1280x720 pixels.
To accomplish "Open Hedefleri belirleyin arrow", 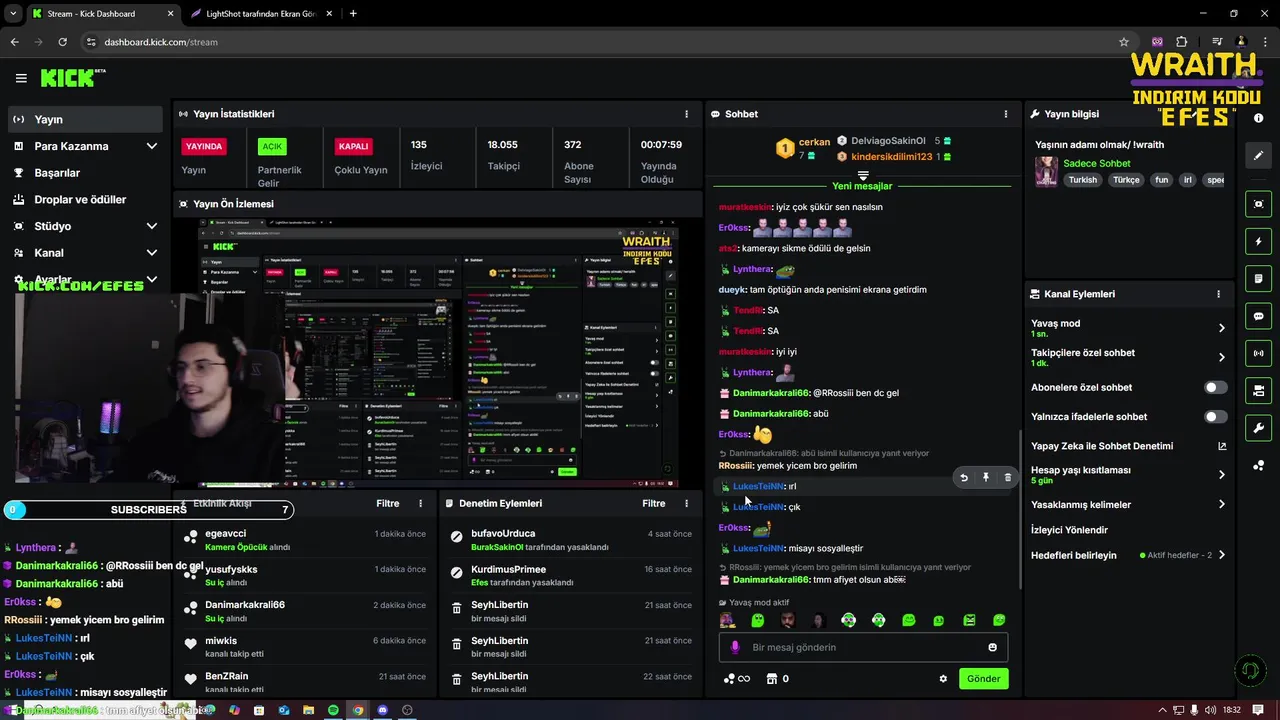I will [x=1222, y=555].
